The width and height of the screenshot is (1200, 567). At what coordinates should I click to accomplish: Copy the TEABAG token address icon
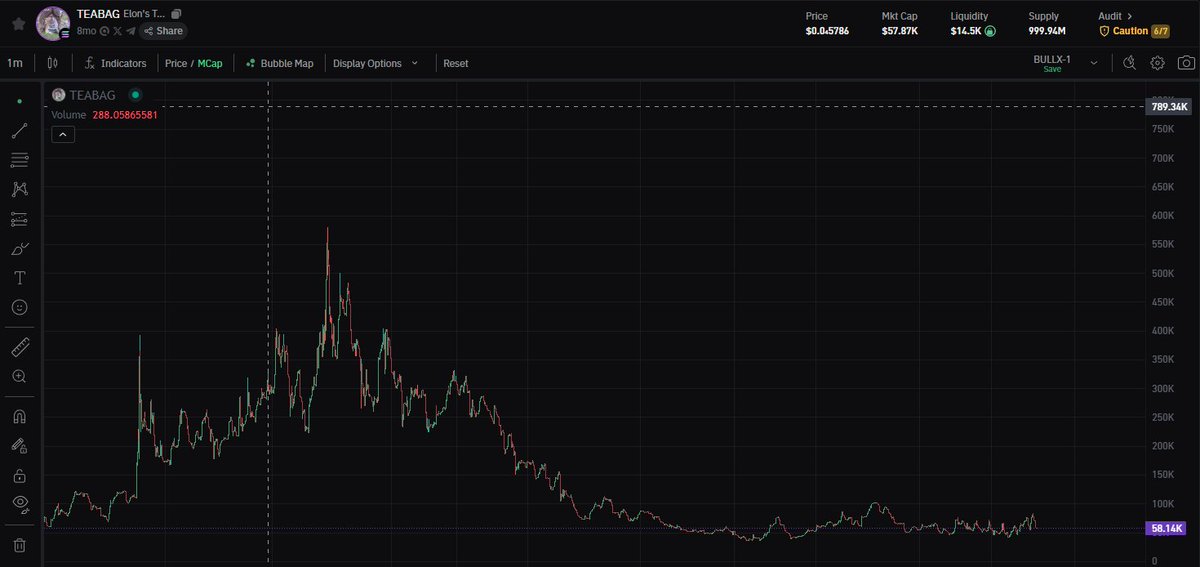coord(176,15)
